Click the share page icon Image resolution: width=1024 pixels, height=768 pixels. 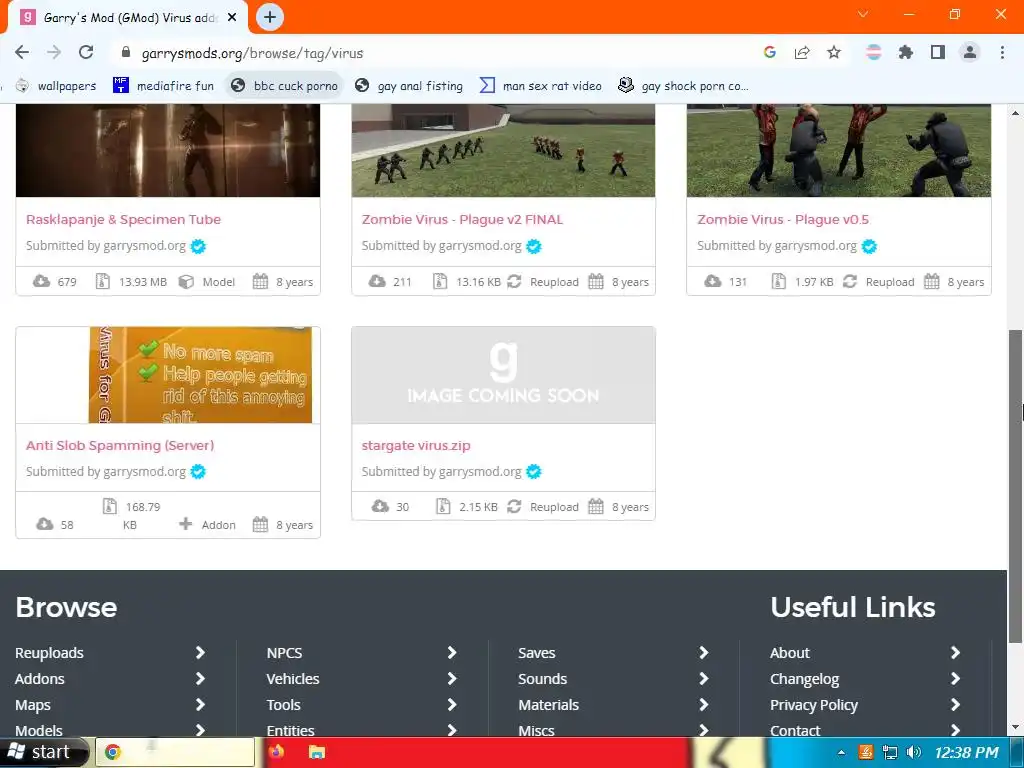point(802,52)
